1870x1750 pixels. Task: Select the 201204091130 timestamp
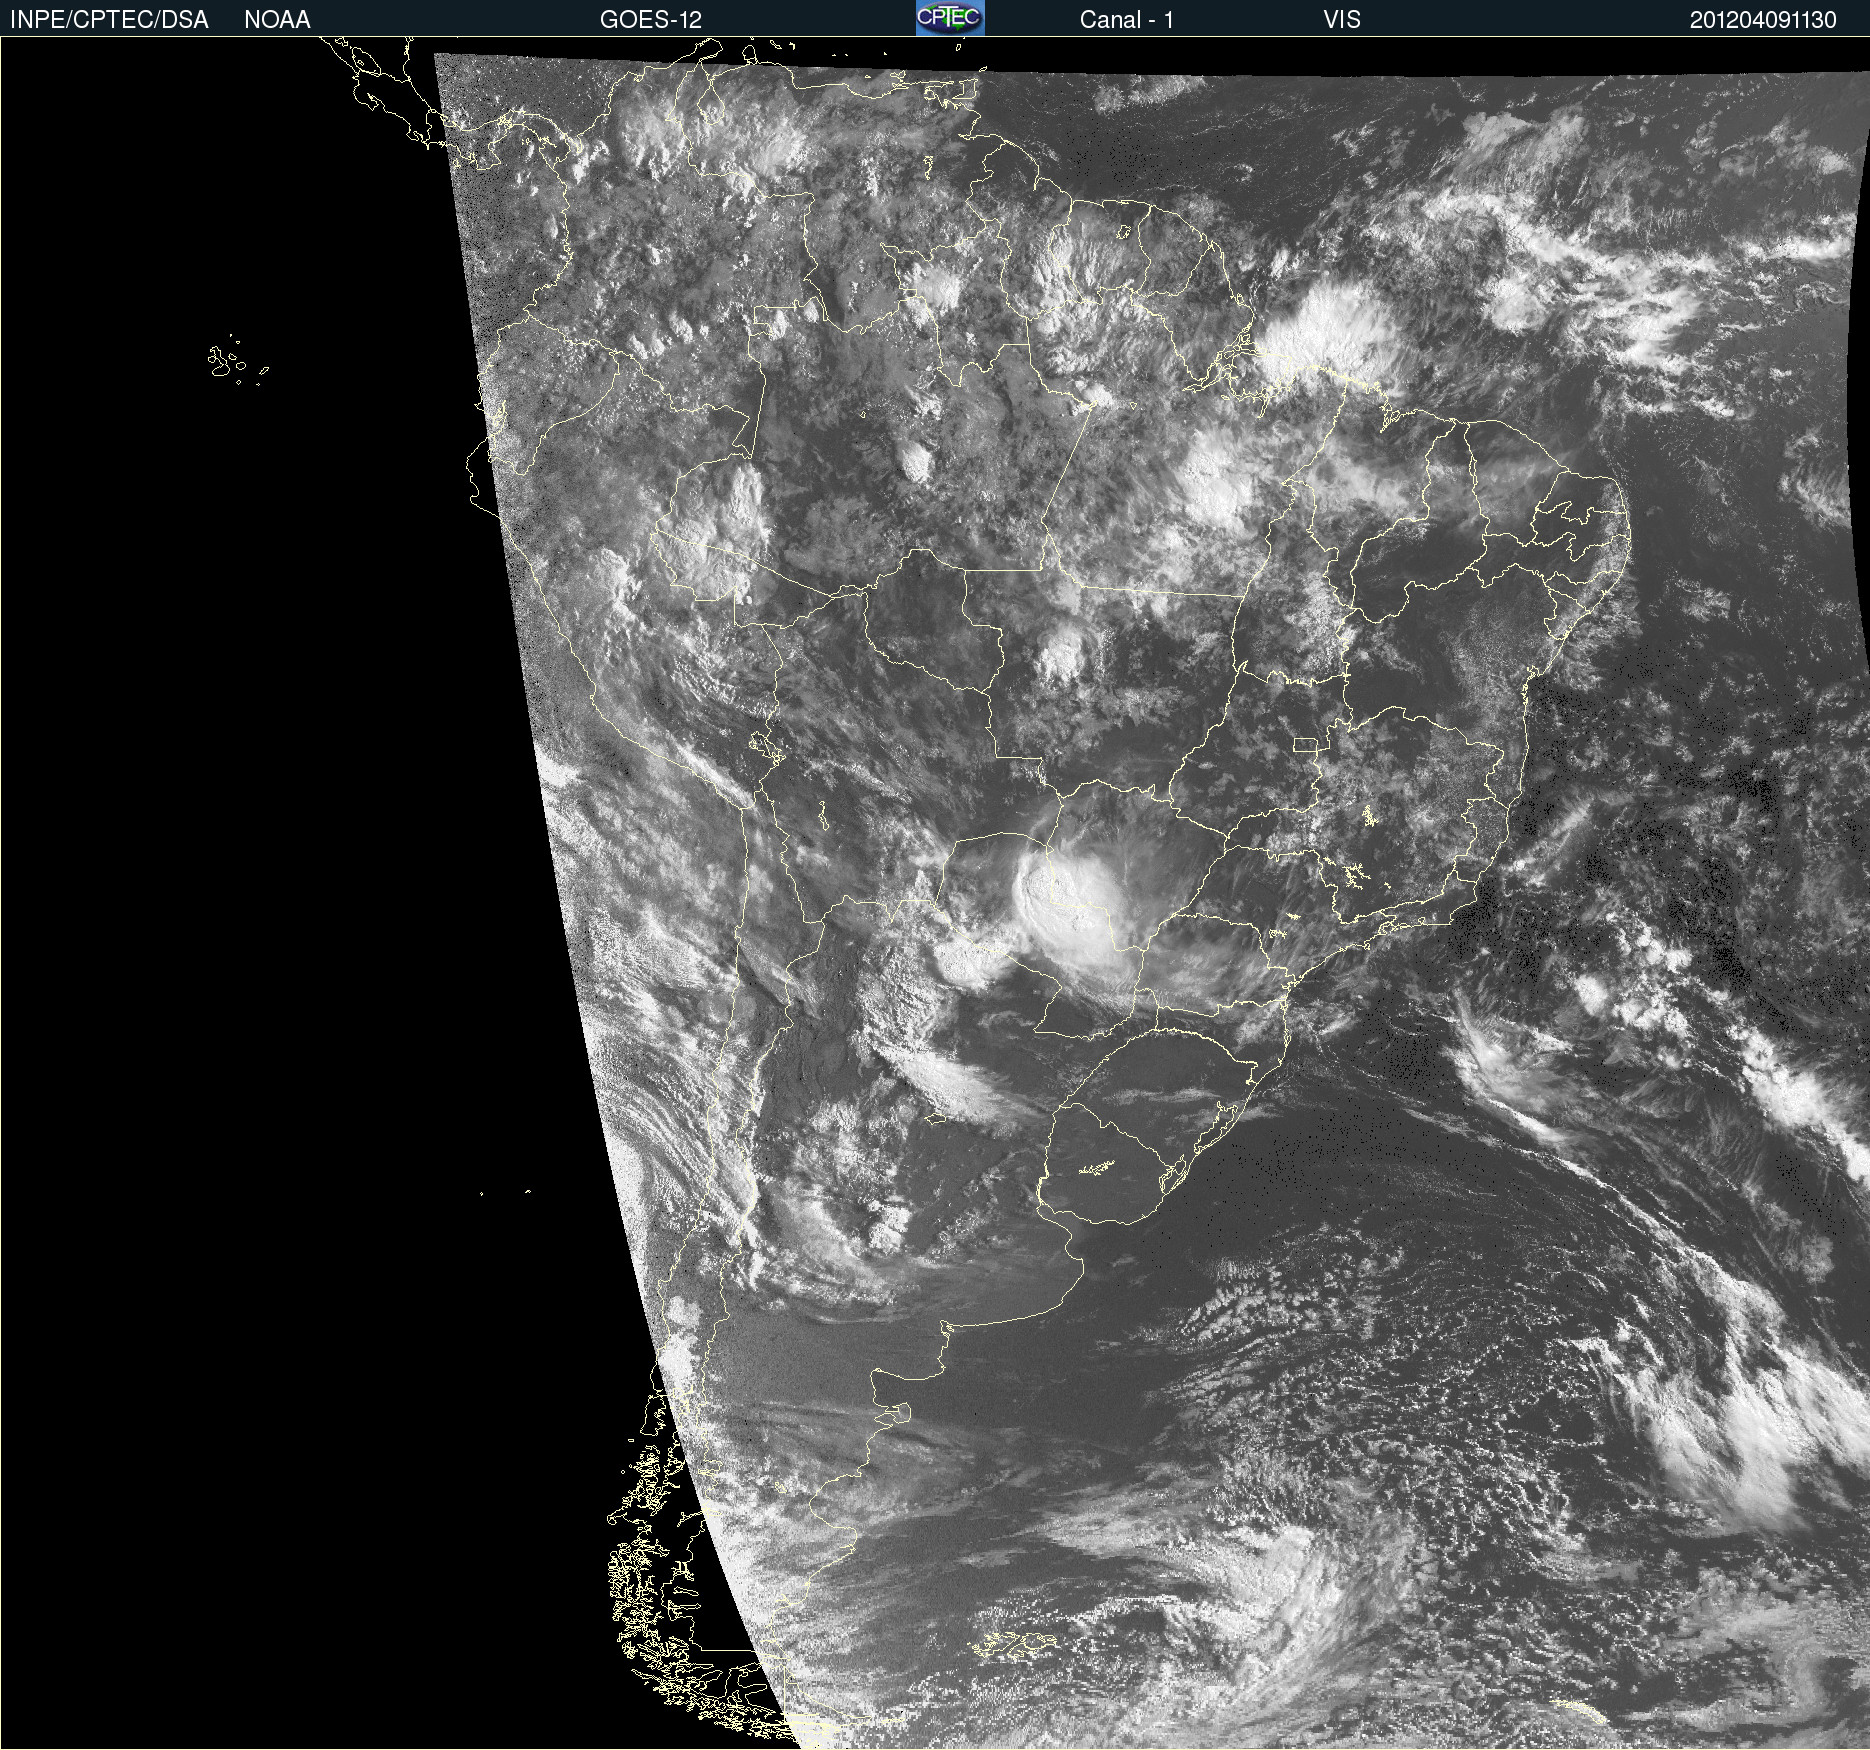point(1763,19)
